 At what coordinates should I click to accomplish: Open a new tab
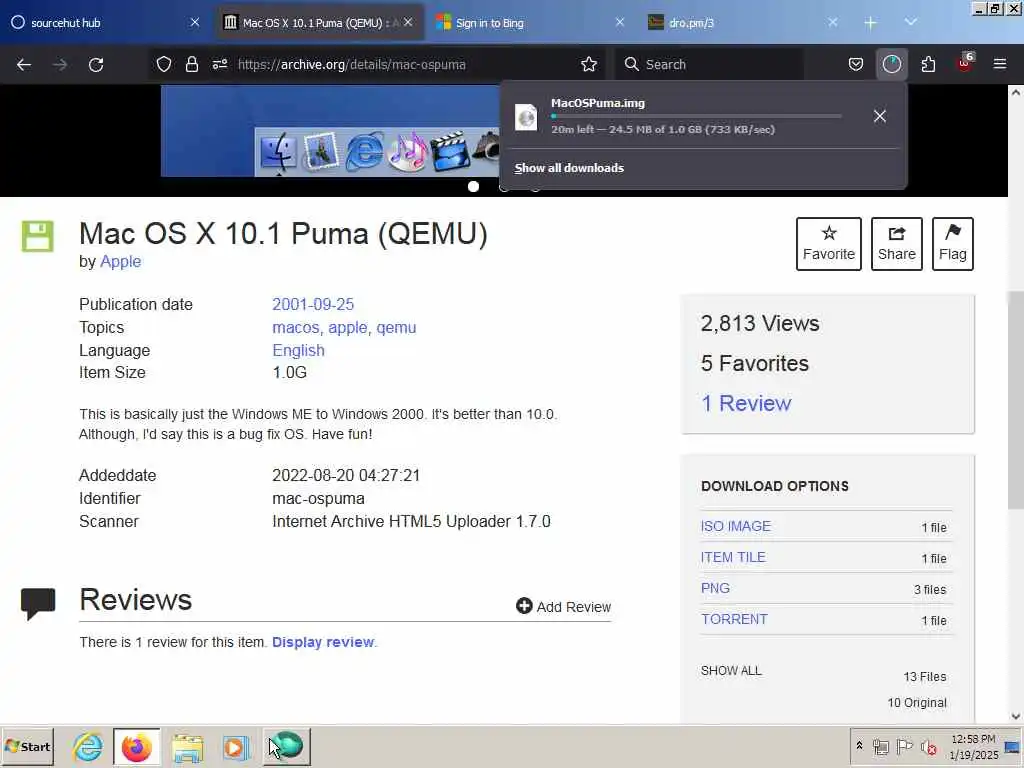870,23
